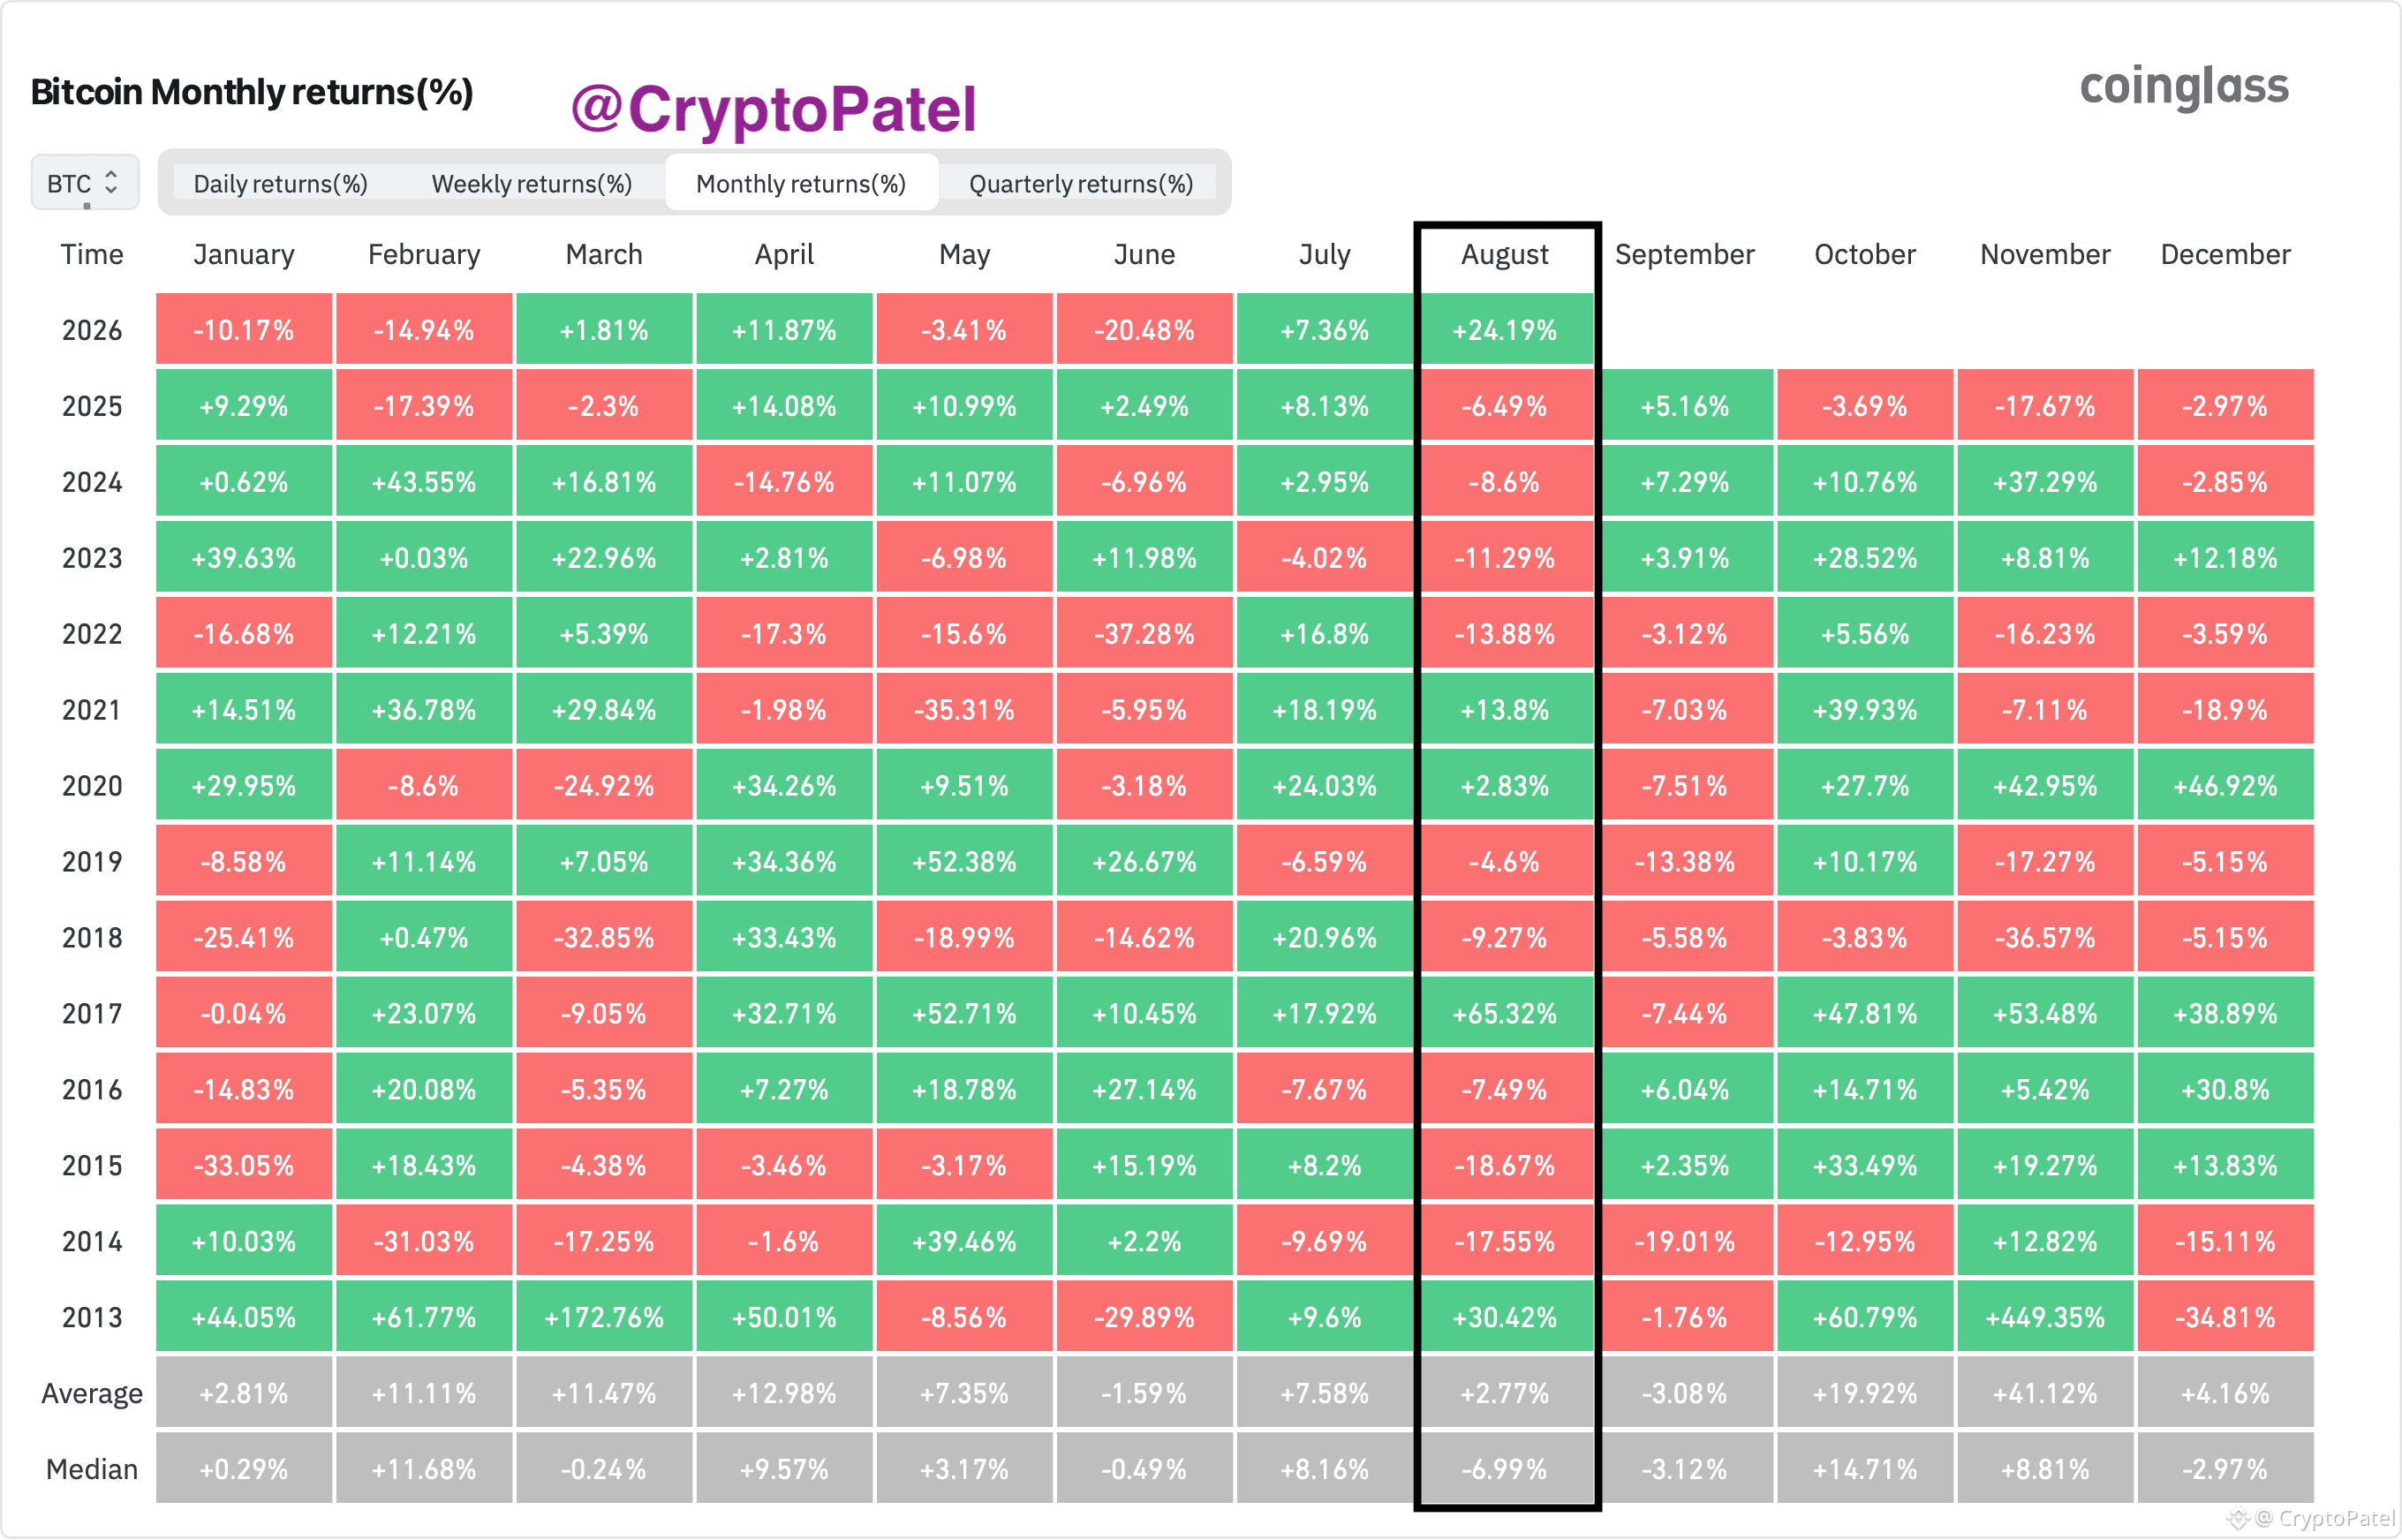Screen dimensions: 2402x1540
Task: Select the Monthly returns(%) tab
Action: (801, 184)
